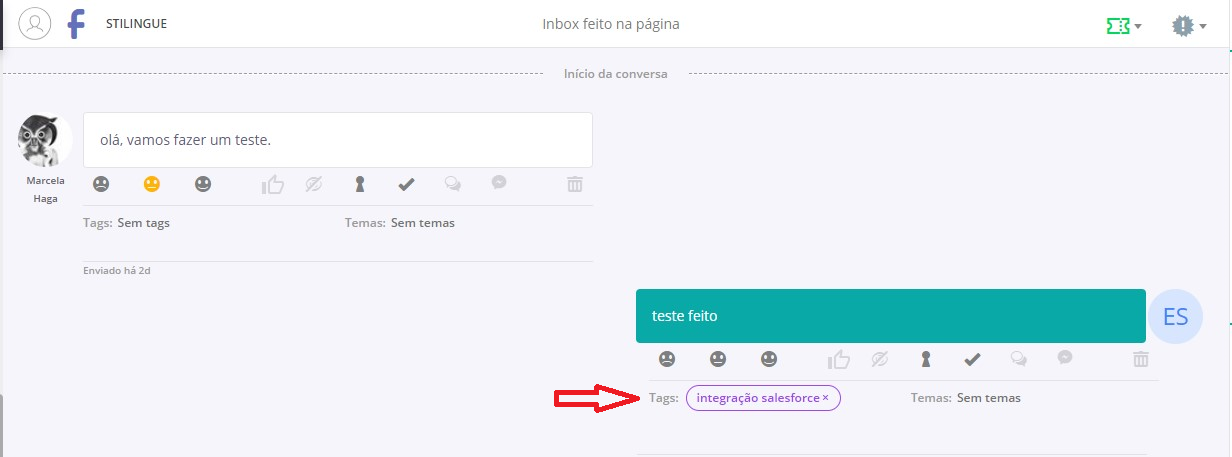Delete the first message with trash icon
The image size is (1232, 457).
(x=575, y=184)
